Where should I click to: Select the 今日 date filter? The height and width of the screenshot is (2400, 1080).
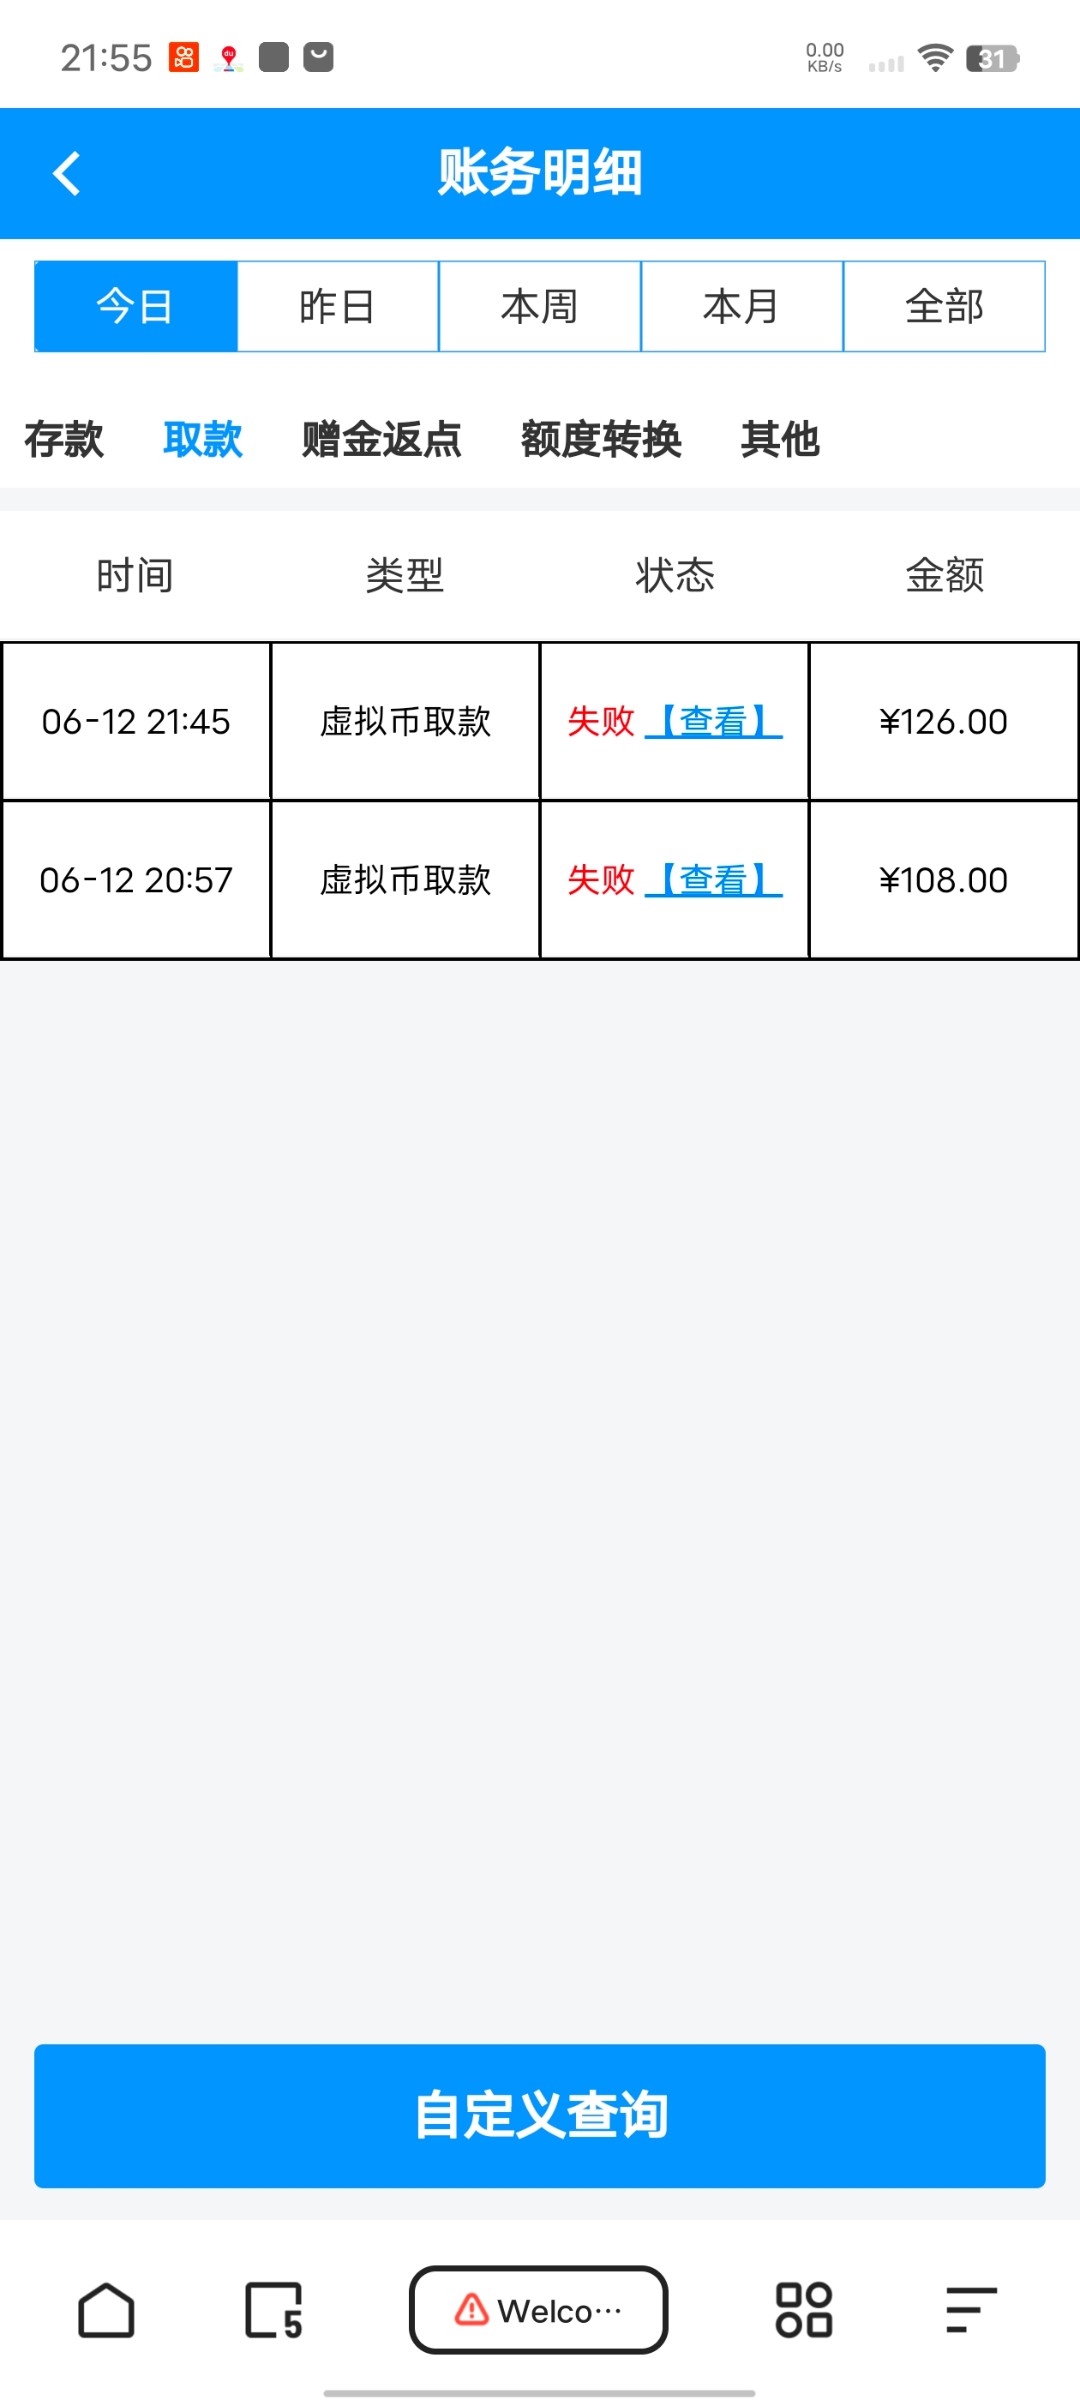pyautogui.click(x=136, y=307)
